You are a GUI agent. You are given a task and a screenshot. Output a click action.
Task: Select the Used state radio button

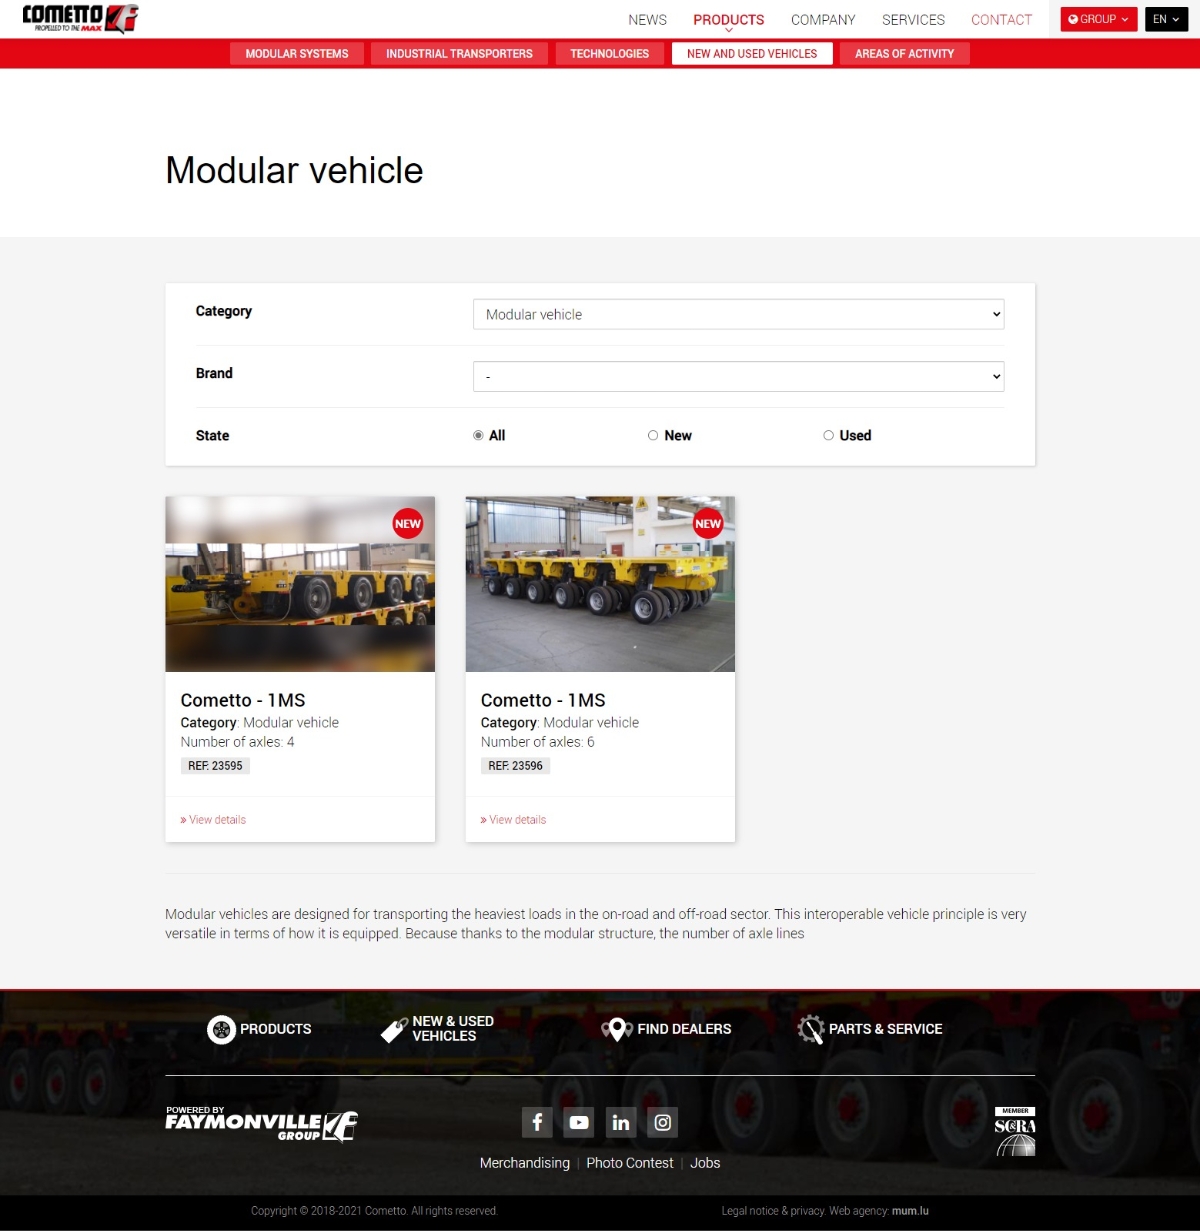click(828, 435)
